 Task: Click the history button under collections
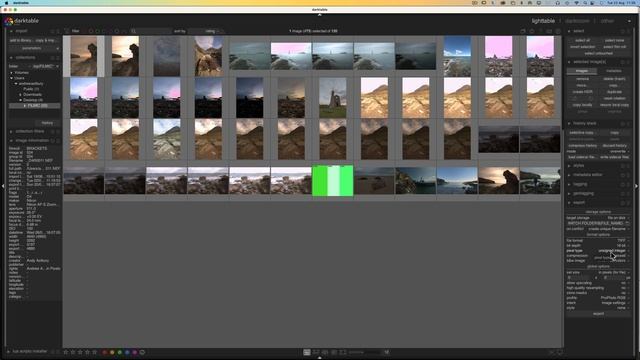(x=47, y=123)
